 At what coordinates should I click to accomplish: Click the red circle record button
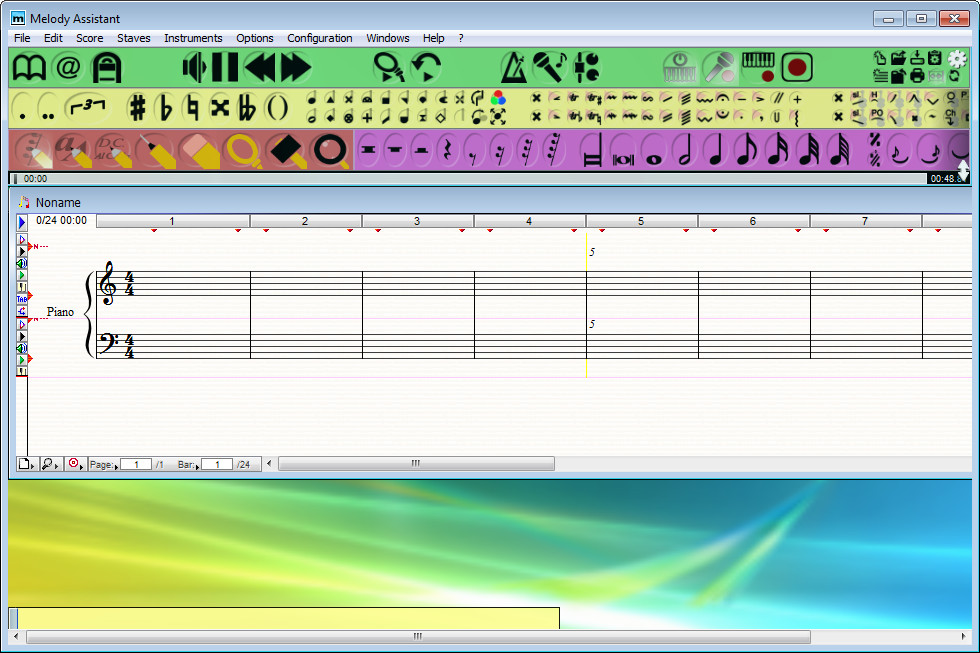coord(797,67)
